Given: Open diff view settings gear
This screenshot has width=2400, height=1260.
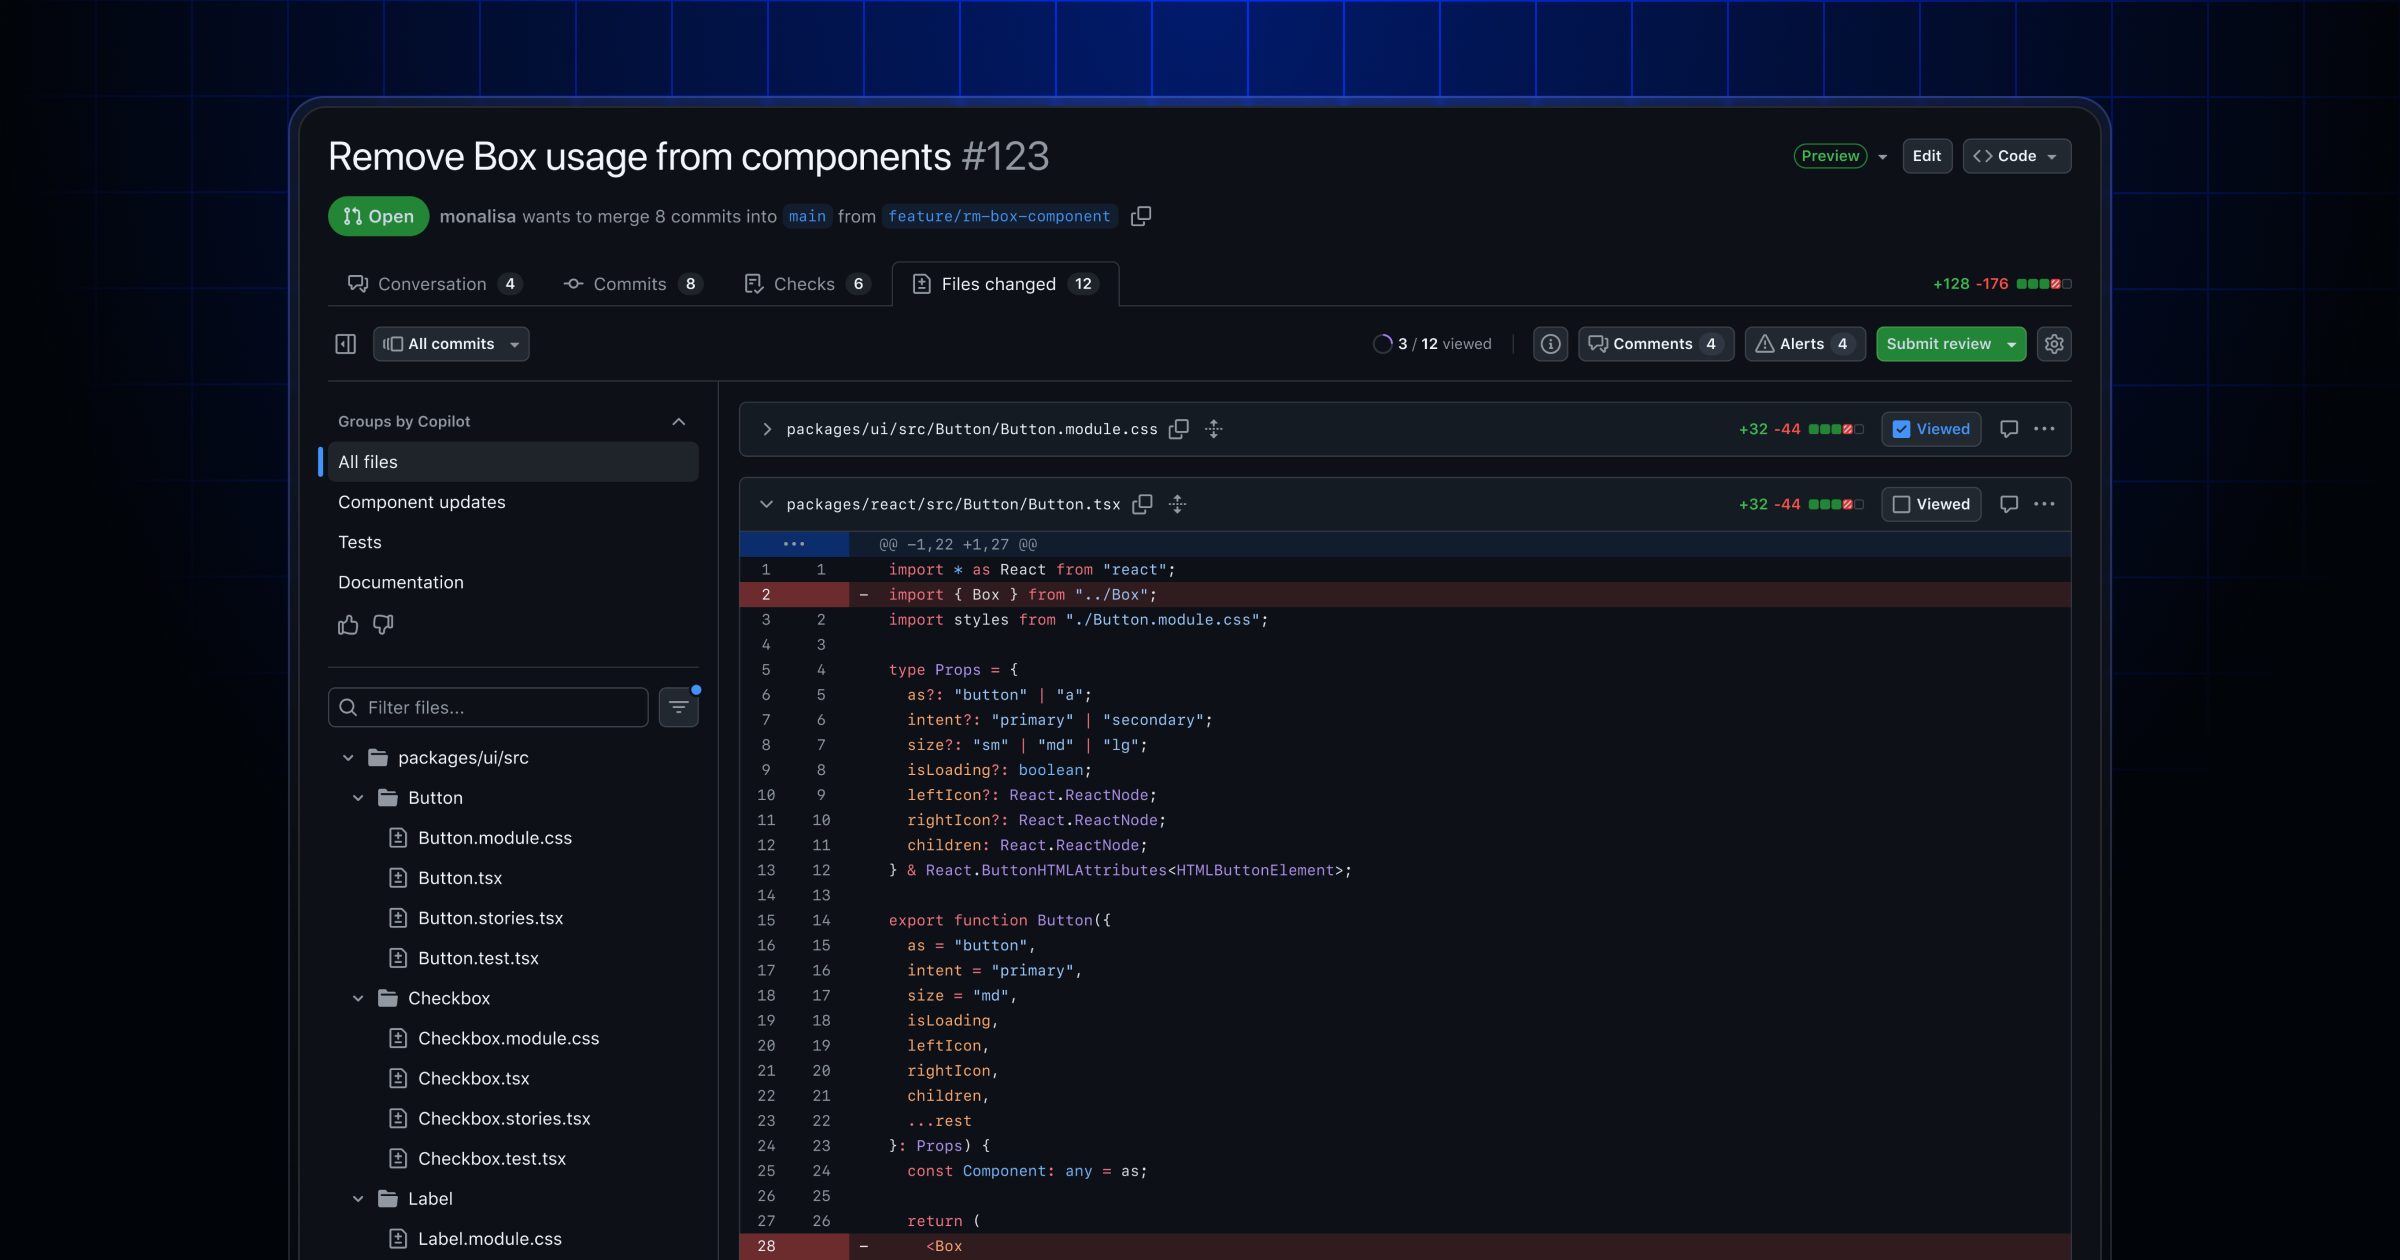Looking at the screenshot, I should (2055, 344).
